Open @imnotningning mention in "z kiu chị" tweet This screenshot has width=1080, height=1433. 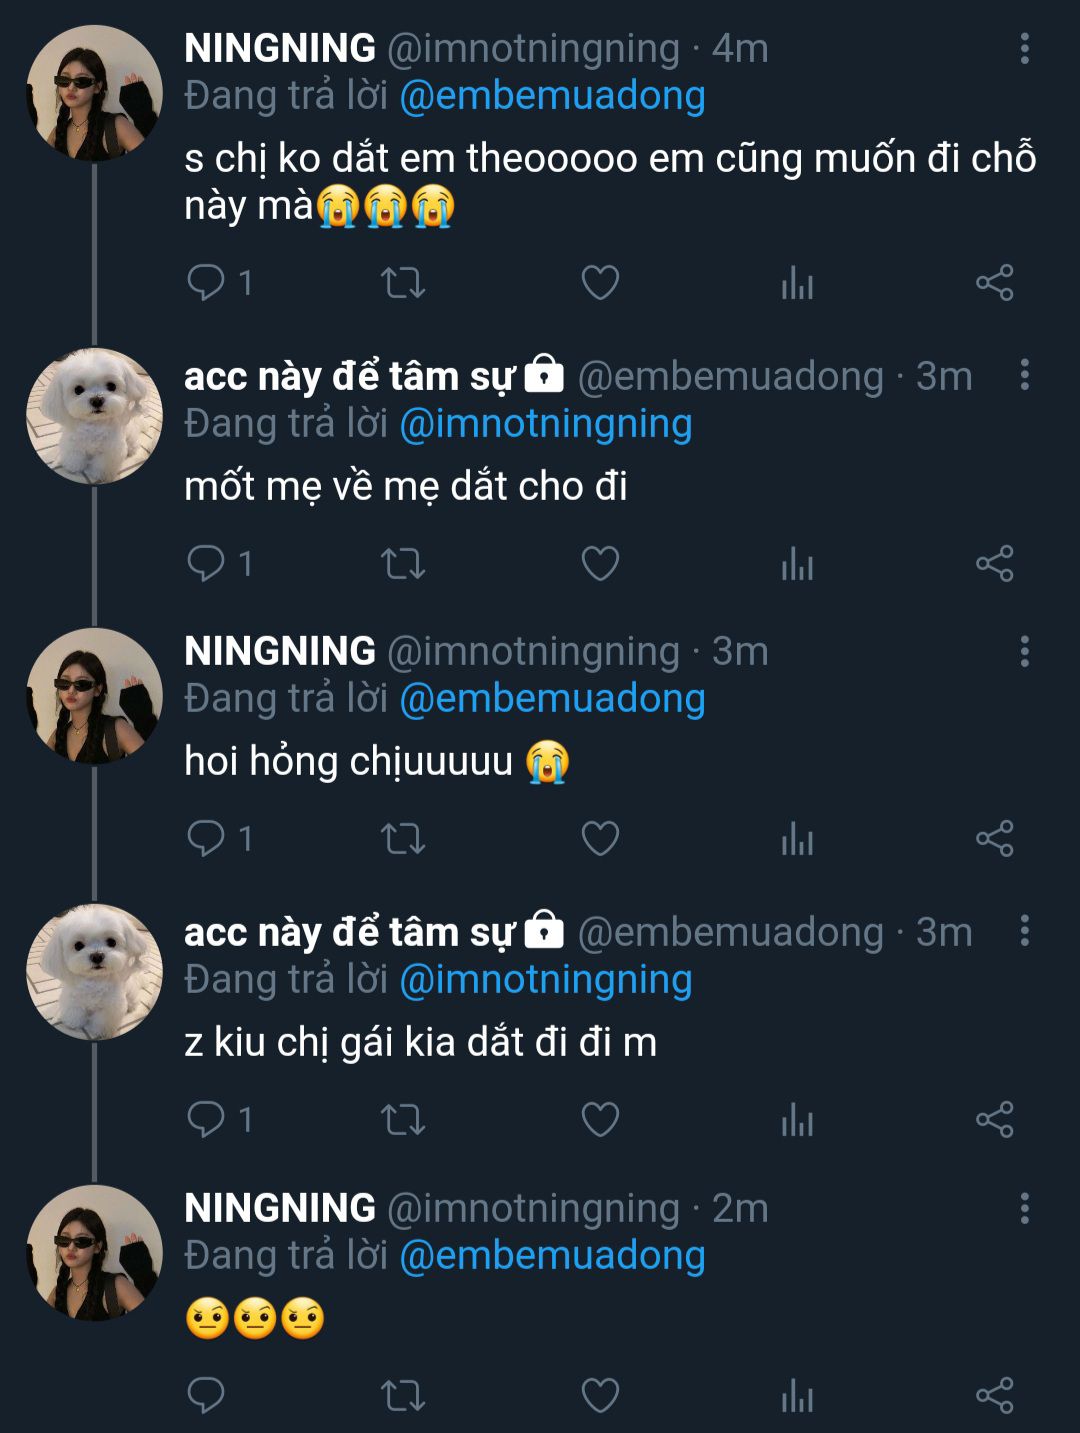click(546, 980)
